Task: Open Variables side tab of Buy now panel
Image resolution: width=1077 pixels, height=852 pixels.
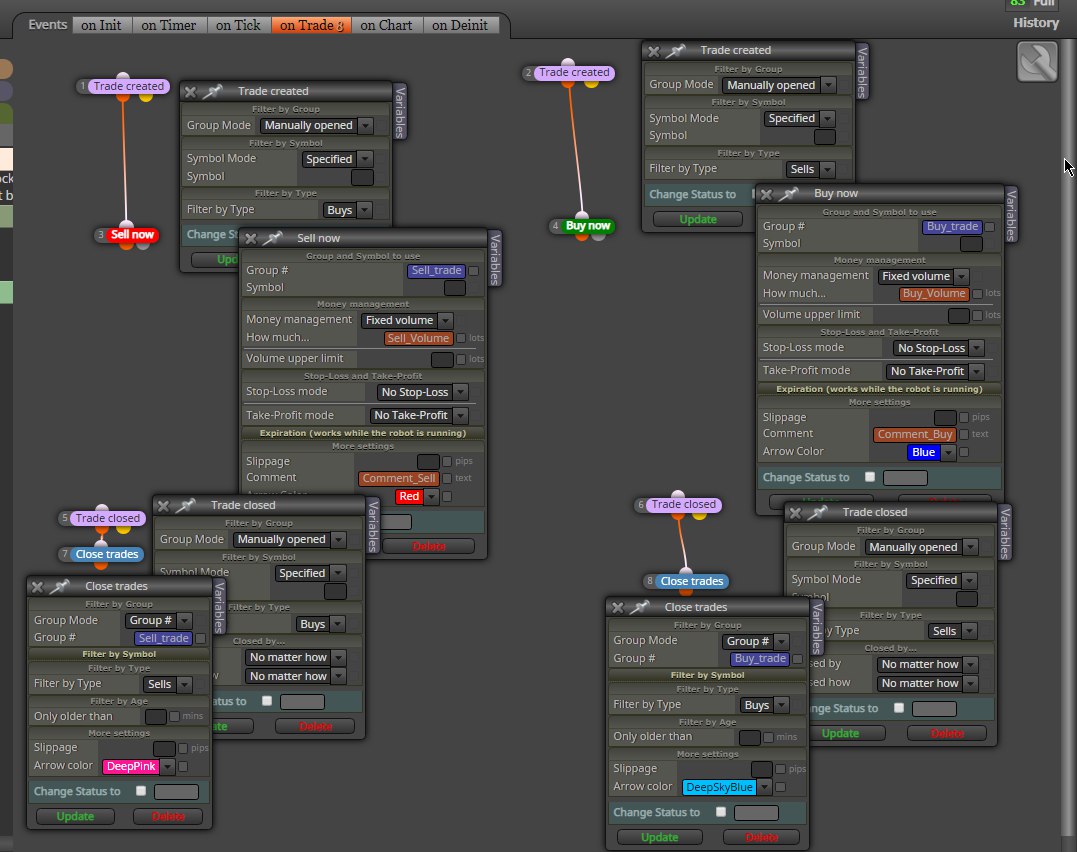Action: pos(1010,215)
